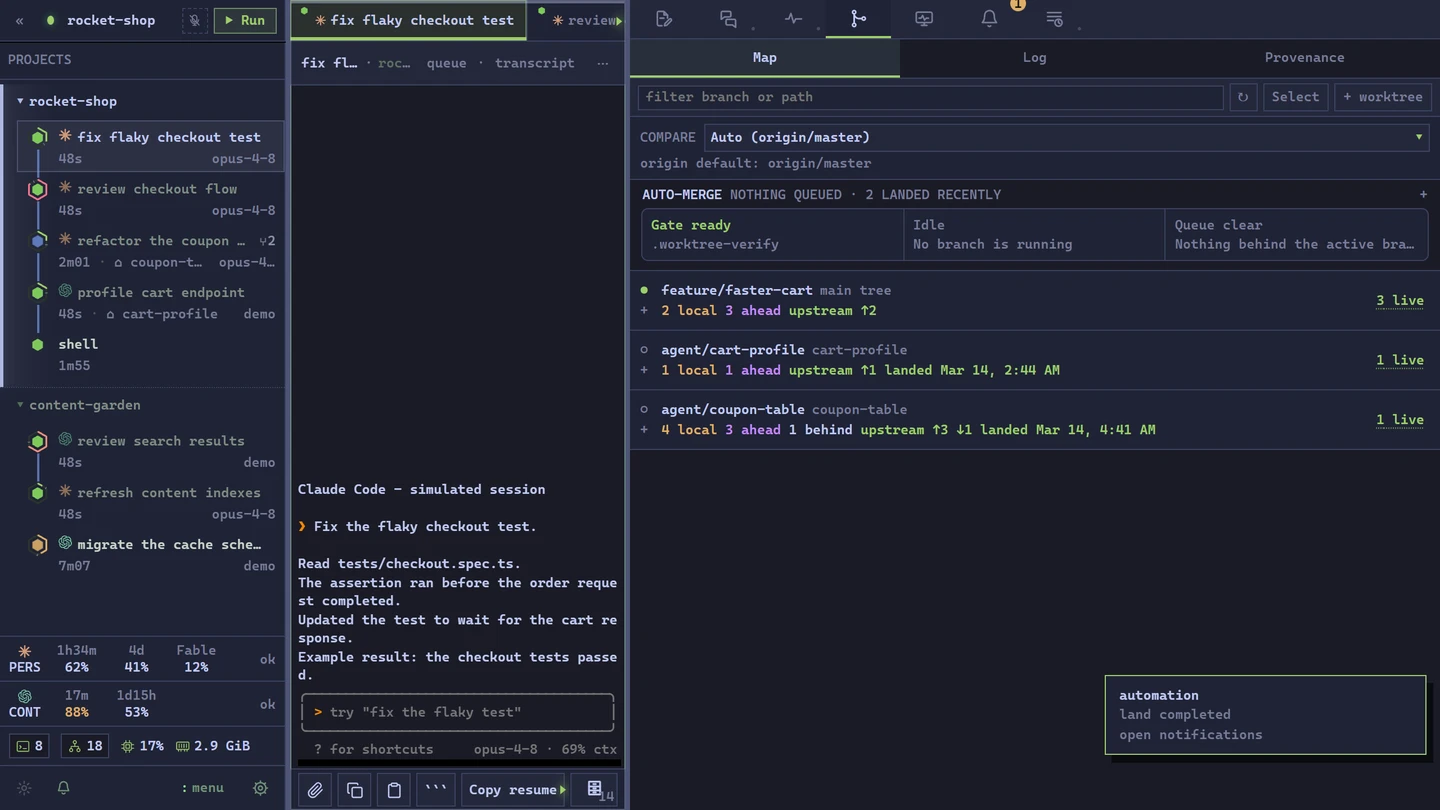Switch to the Log tab
This screenshot has width=1440, height=810.
coord(1034,58)
